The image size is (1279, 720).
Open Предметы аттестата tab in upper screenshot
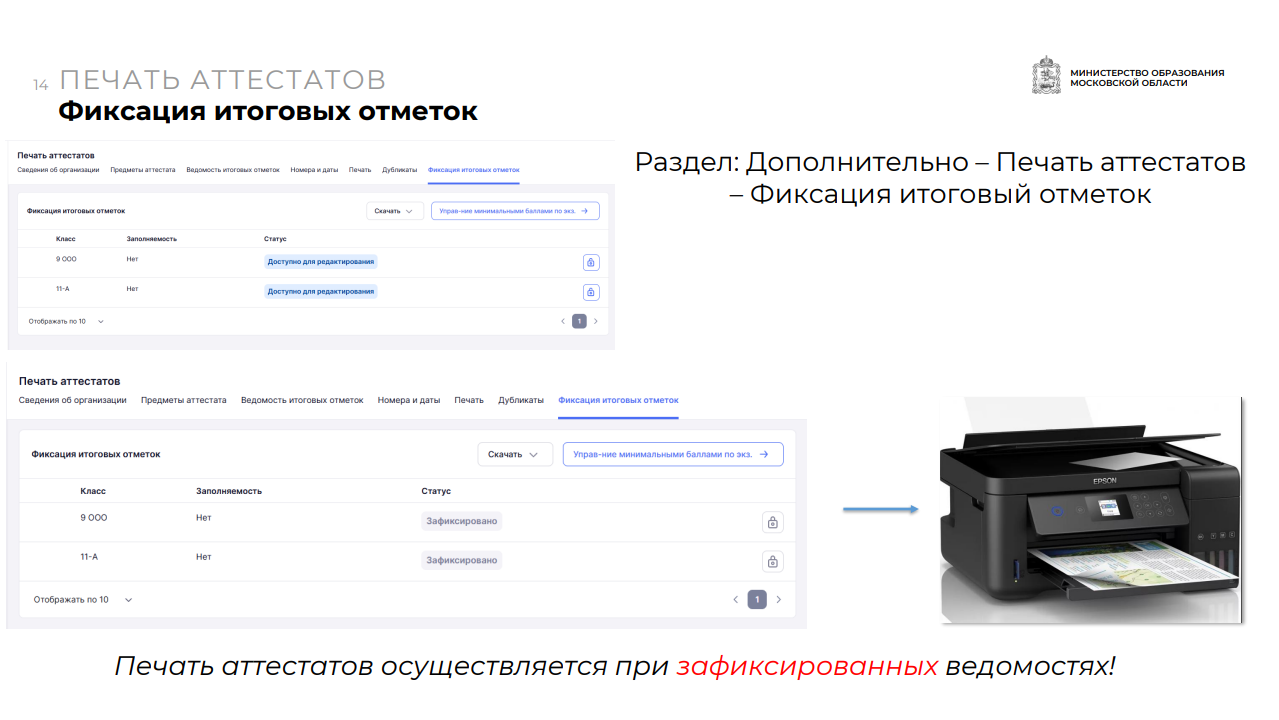click(x=143, y=170)
